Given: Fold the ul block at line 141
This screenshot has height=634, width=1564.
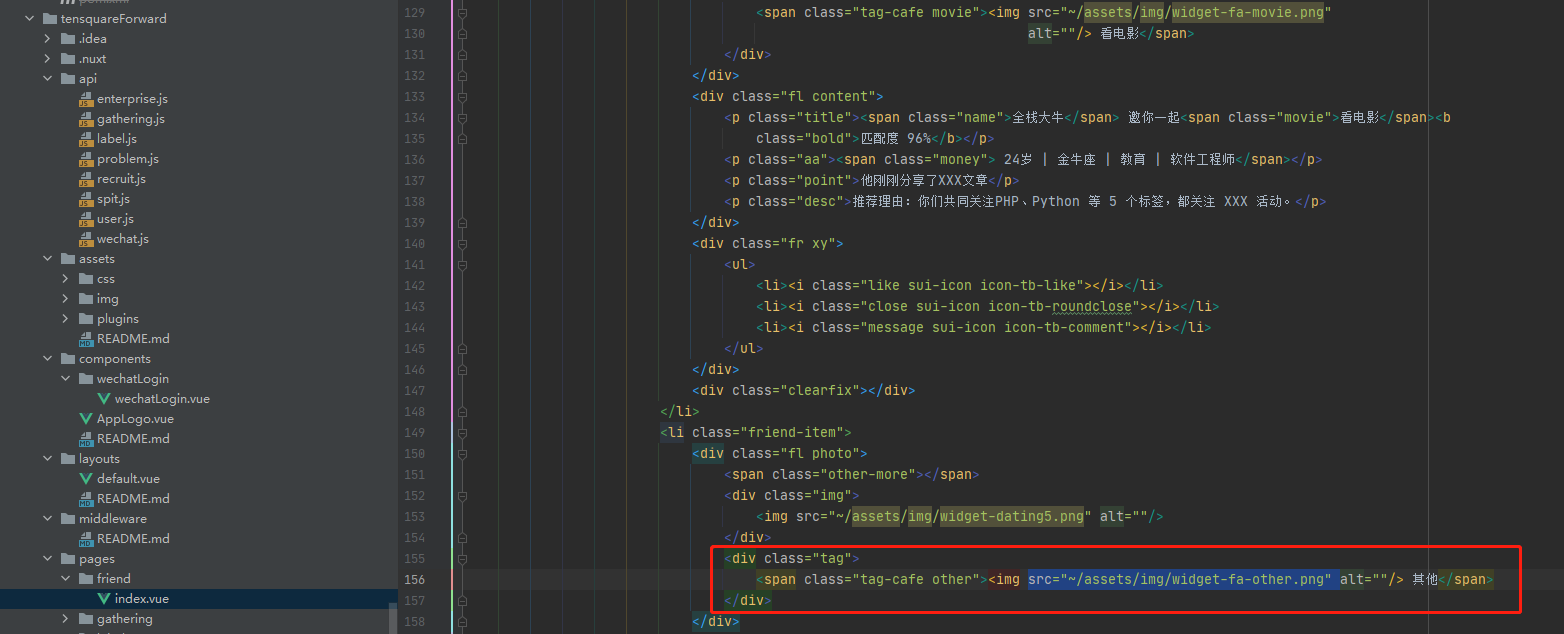Looking at the screenshot, I should [x=462, y=265].
